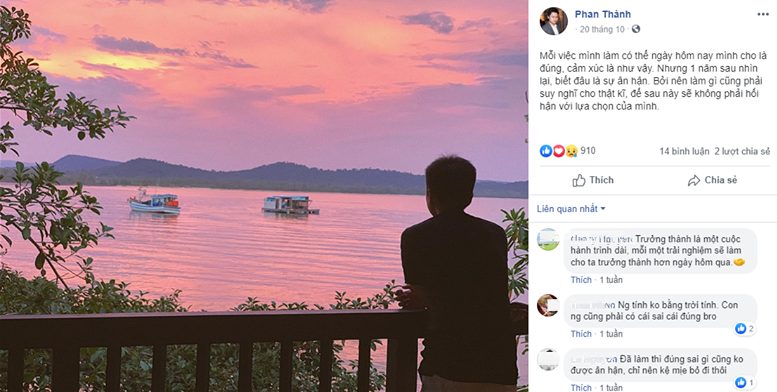This screenshot has height=392, width=777.
Task: Click the second commenter's avatar
Action: pyautogui.click(x=548, y=305)
